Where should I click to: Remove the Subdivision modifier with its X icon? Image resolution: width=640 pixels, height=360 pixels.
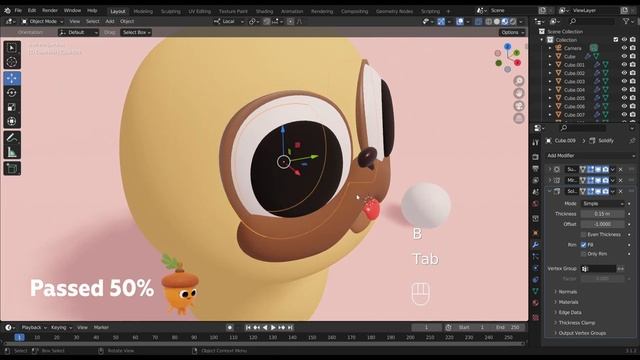click(621, 169)
